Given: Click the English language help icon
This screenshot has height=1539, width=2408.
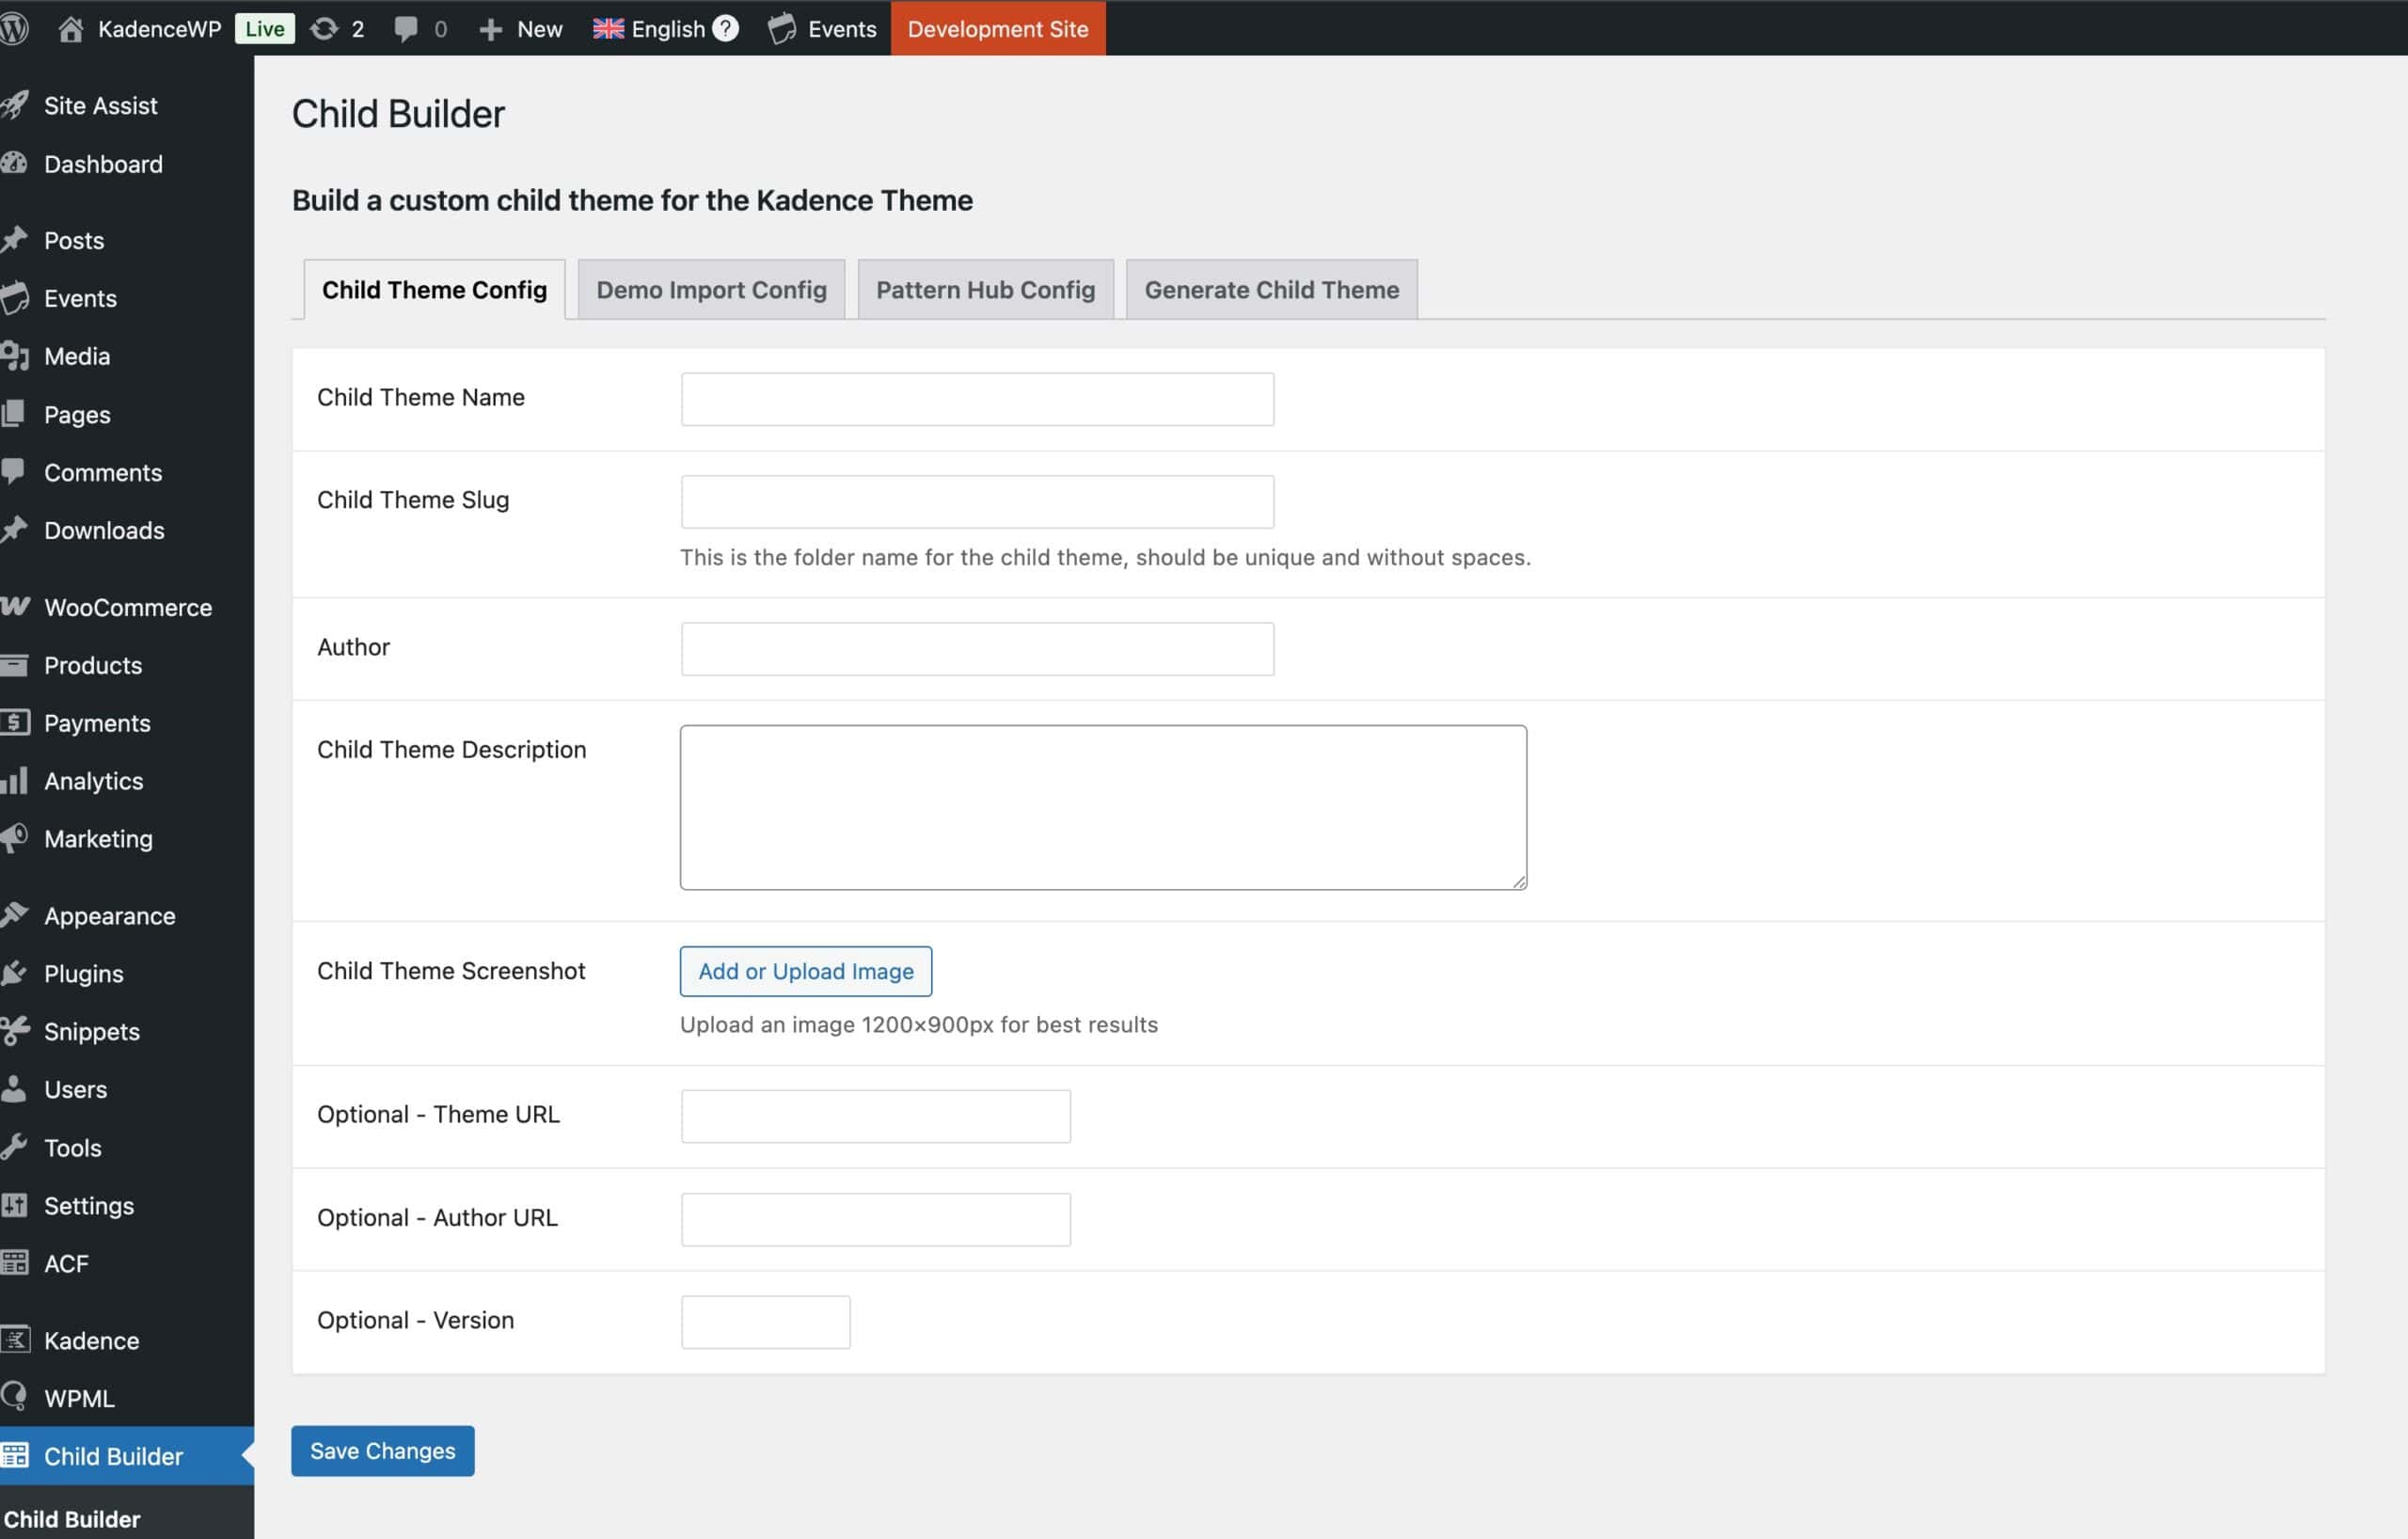Looking at the screenshot, I should pyautogui.click(x=725, y=28).
